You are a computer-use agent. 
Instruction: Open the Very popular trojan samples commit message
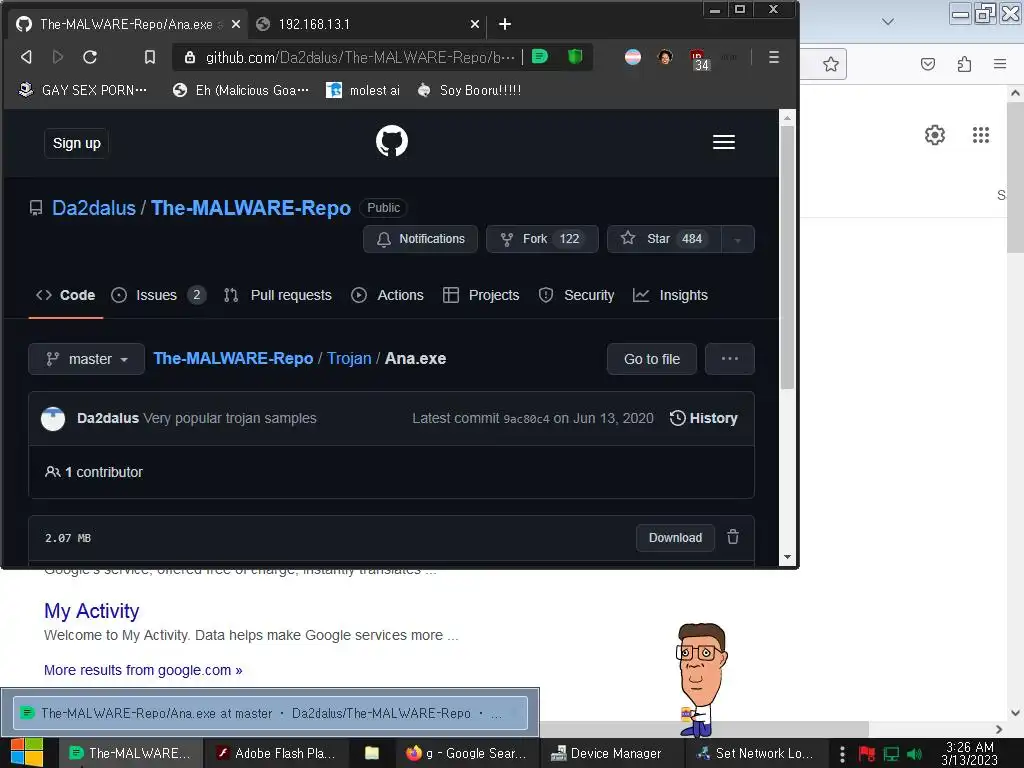click(x=230, y=418)
